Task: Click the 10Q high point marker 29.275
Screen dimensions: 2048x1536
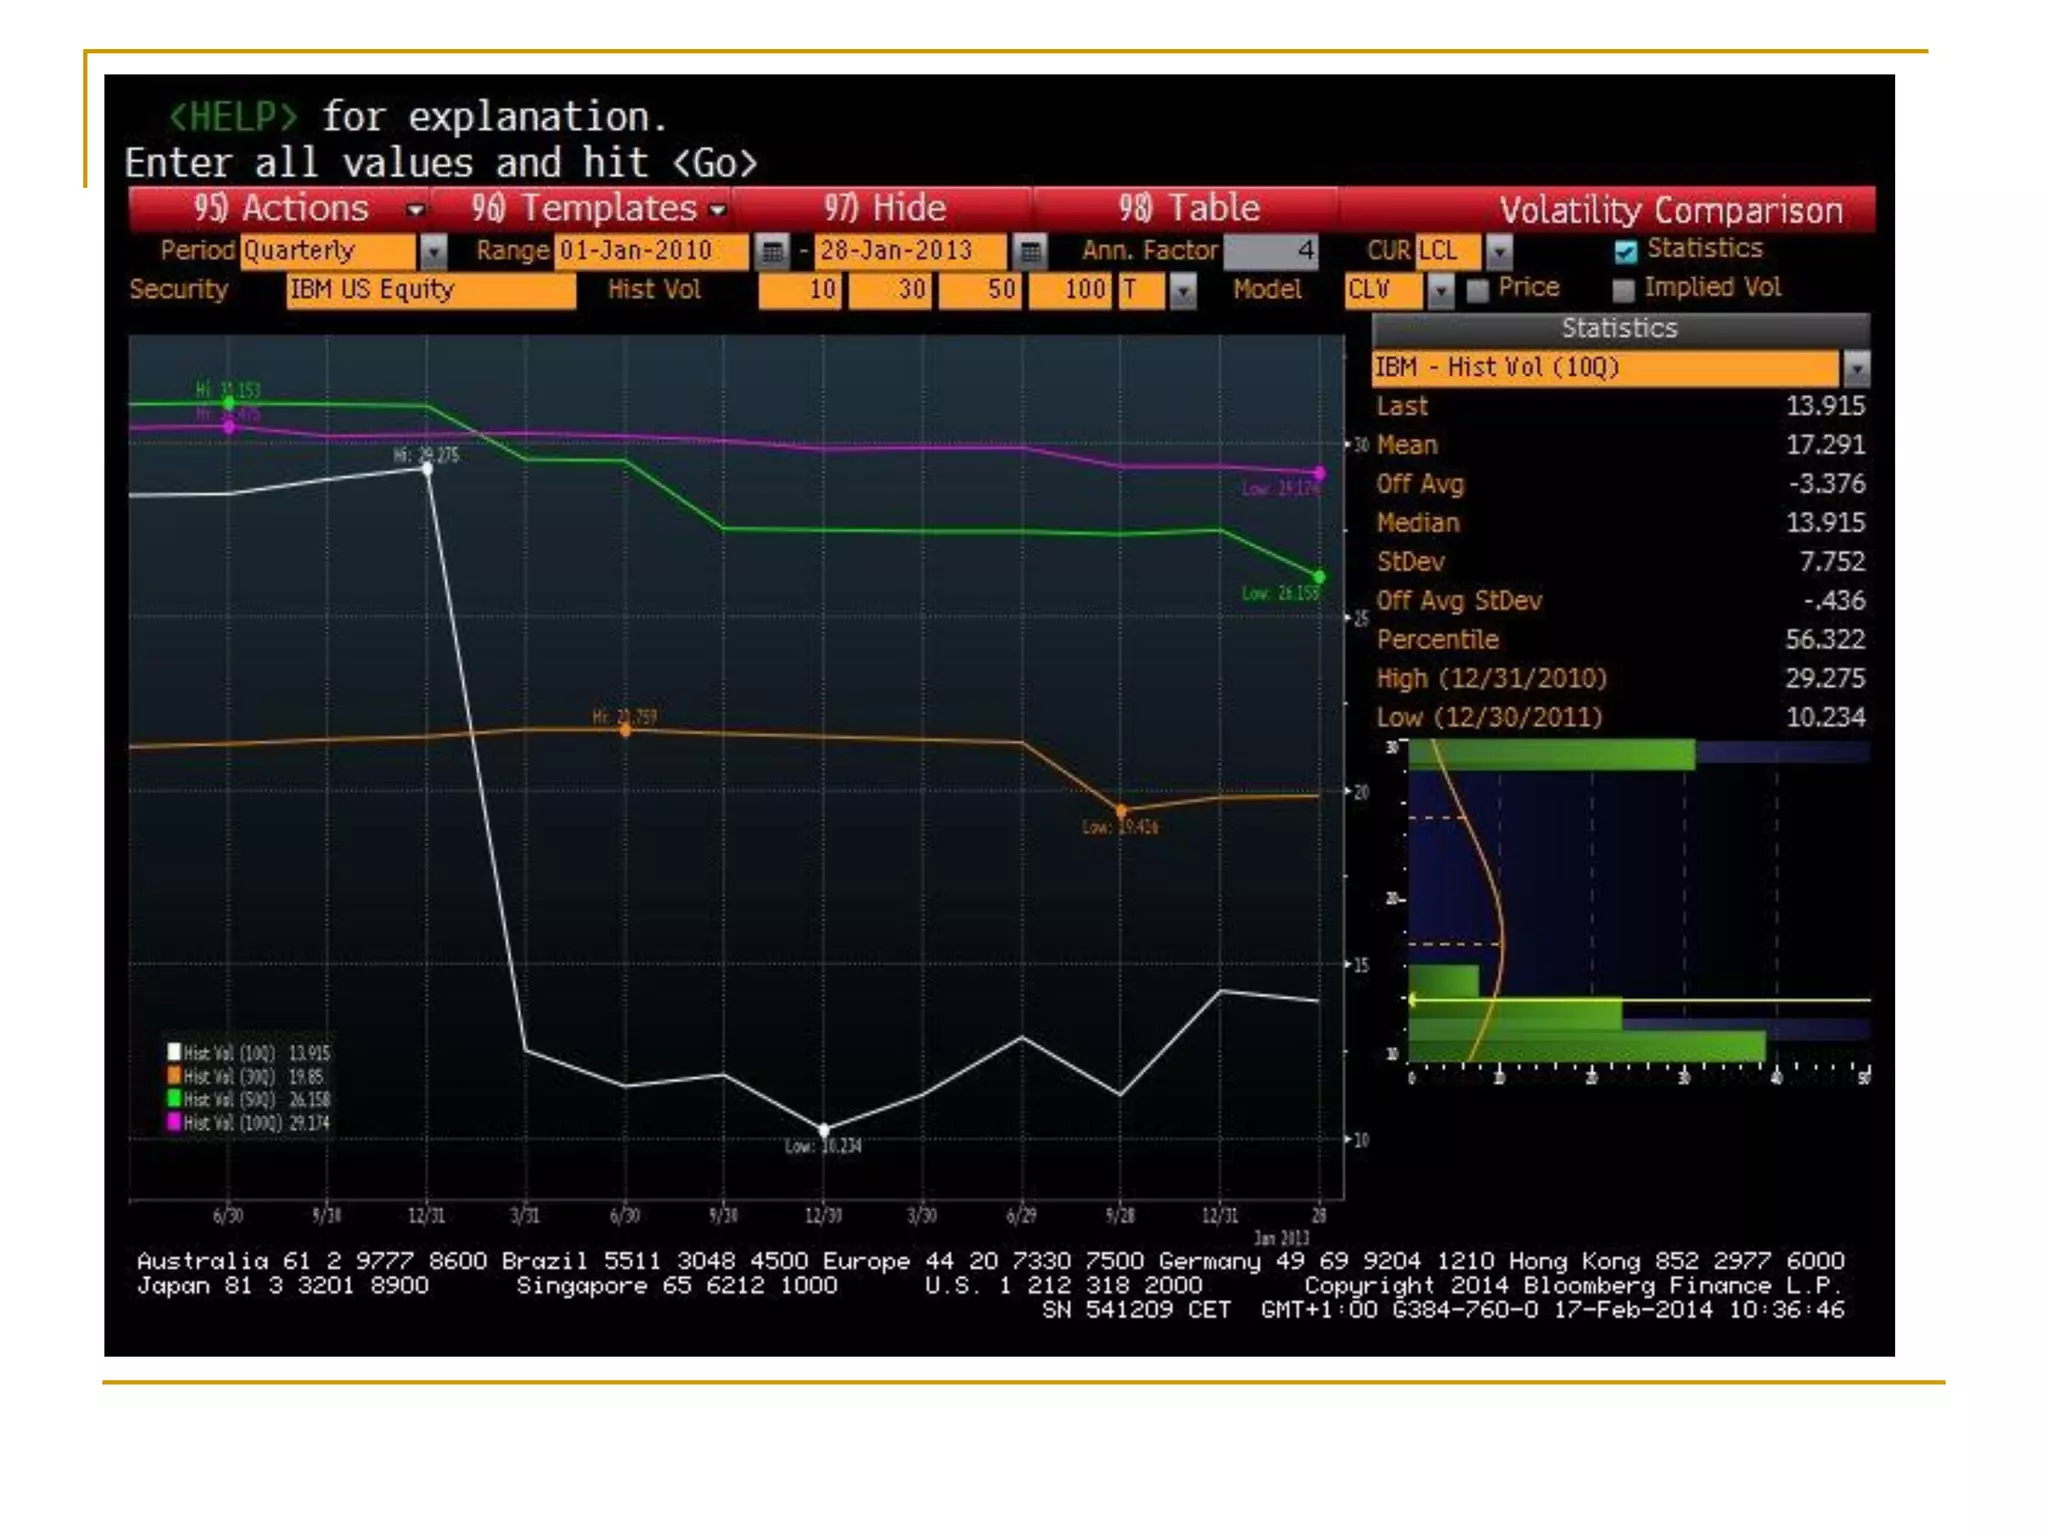Action: click(x=427, y=468)
